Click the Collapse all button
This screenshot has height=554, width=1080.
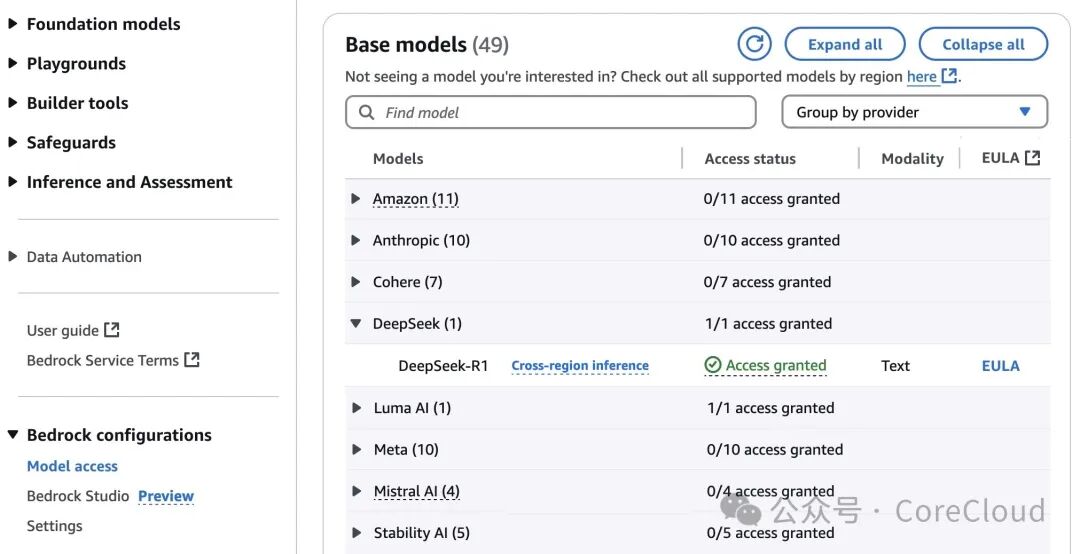coord(984,45)
